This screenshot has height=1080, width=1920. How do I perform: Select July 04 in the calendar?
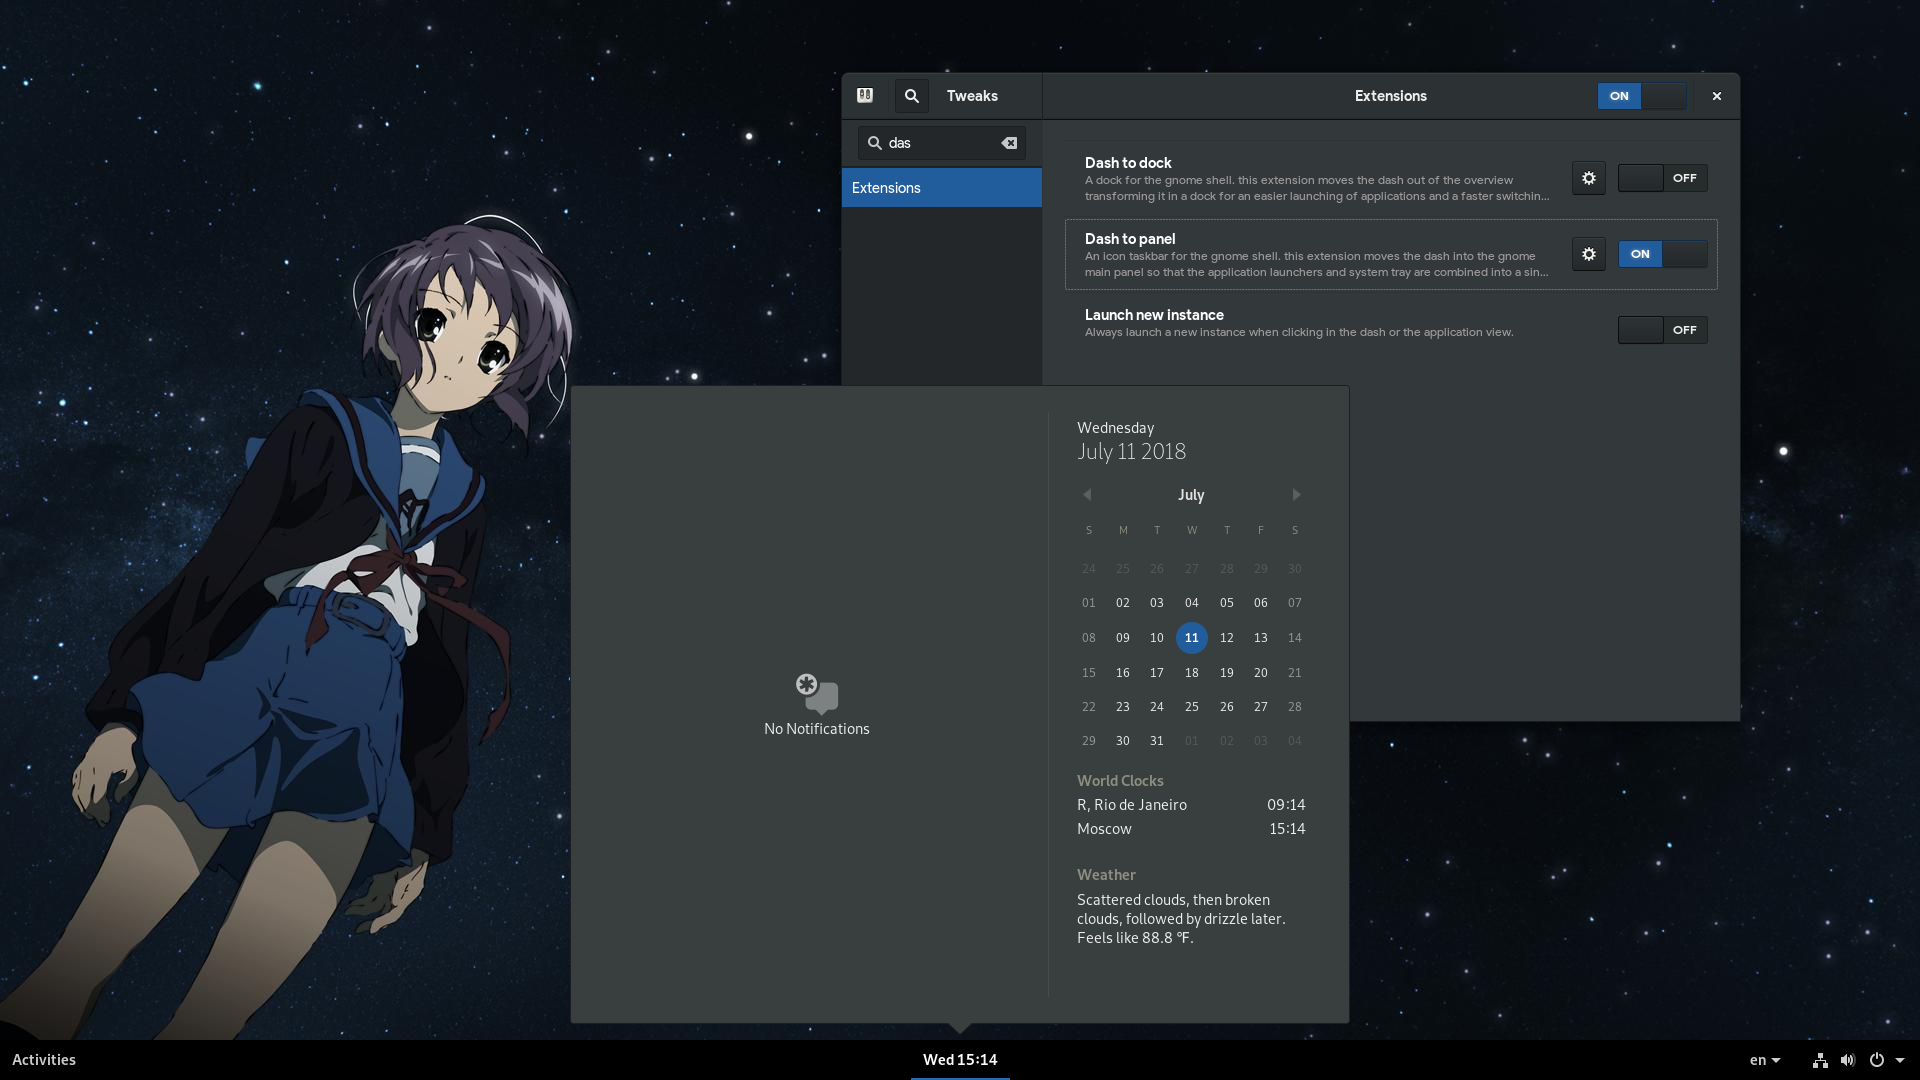(1191, 603)
